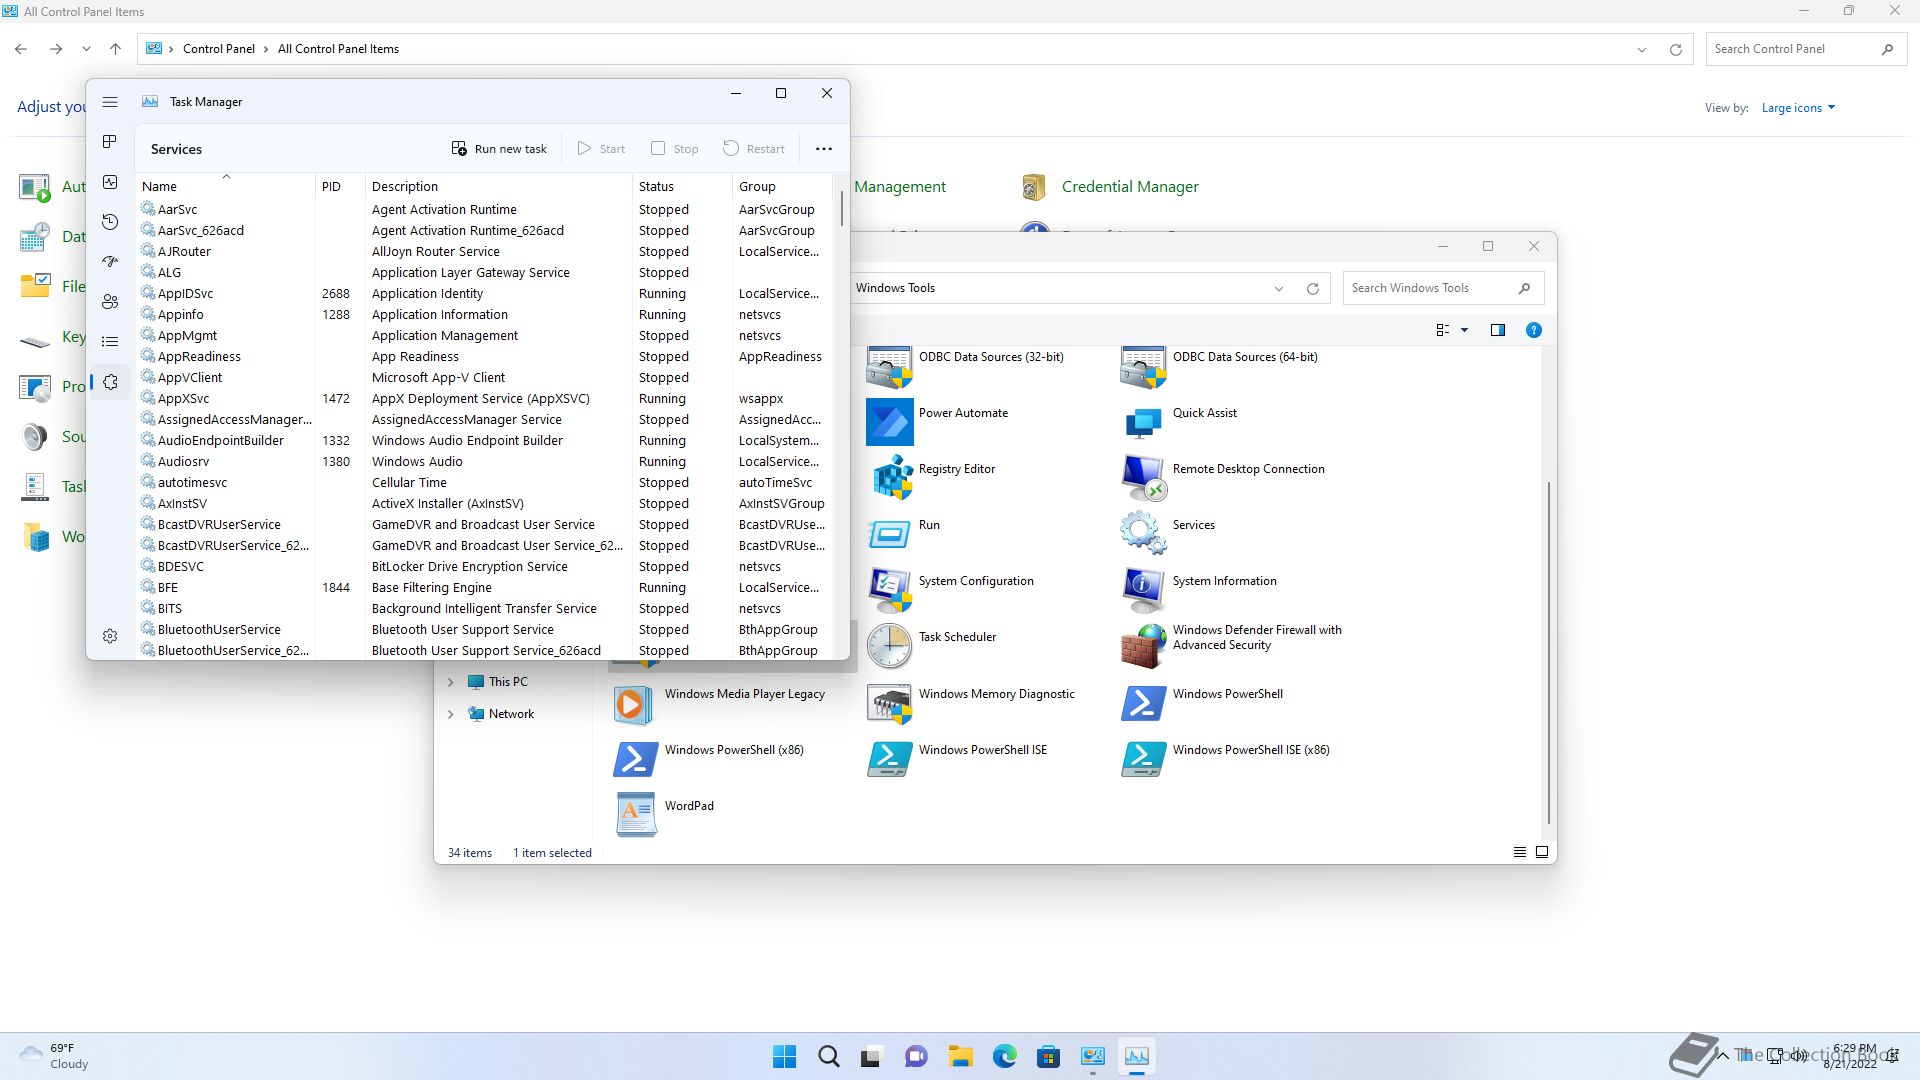Click the Start service button

[601, 149]
